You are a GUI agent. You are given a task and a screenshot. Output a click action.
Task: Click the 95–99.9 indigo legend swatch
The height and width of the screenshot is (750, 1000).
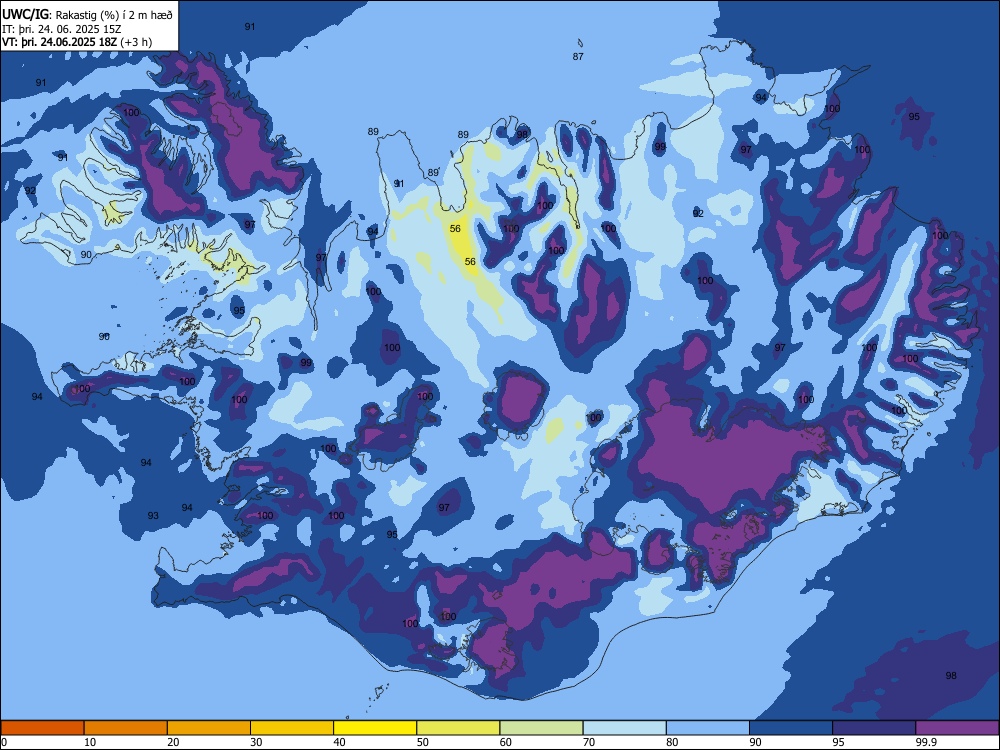(x=874, y=728)
